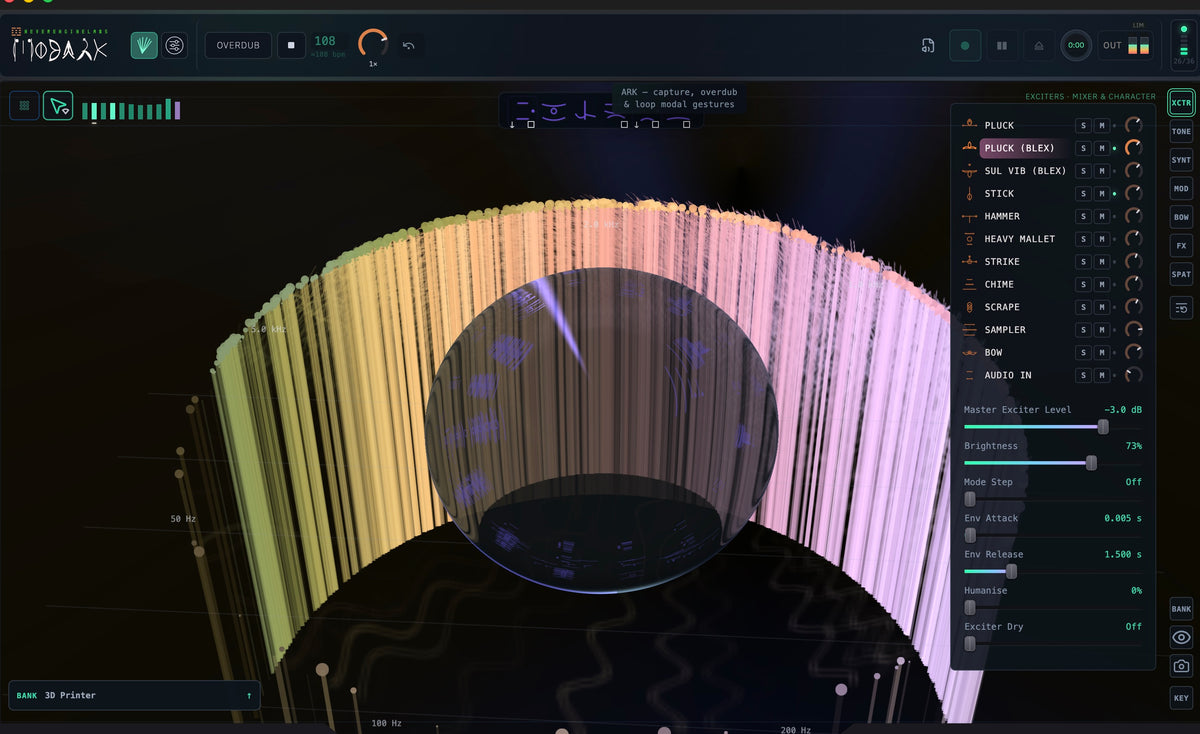This screenshot has width=1200, height=734.
Task: Open the 3D Printer bank selector
Action: point(134,695)
